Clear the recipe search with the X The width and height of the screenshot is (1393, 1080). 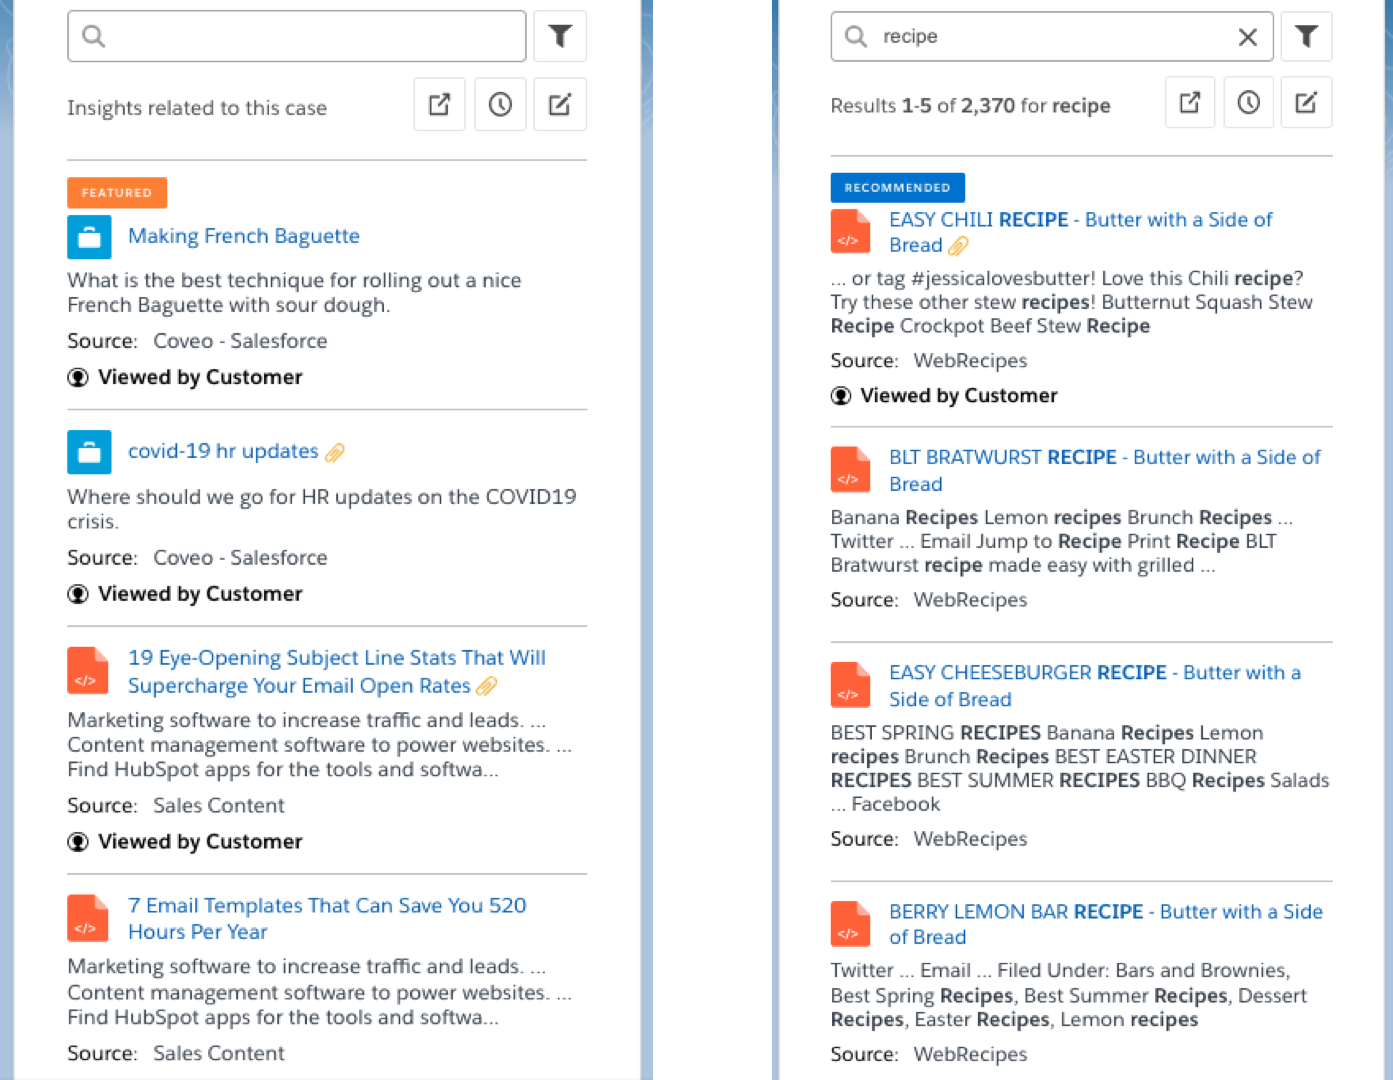click(1247, 36)
